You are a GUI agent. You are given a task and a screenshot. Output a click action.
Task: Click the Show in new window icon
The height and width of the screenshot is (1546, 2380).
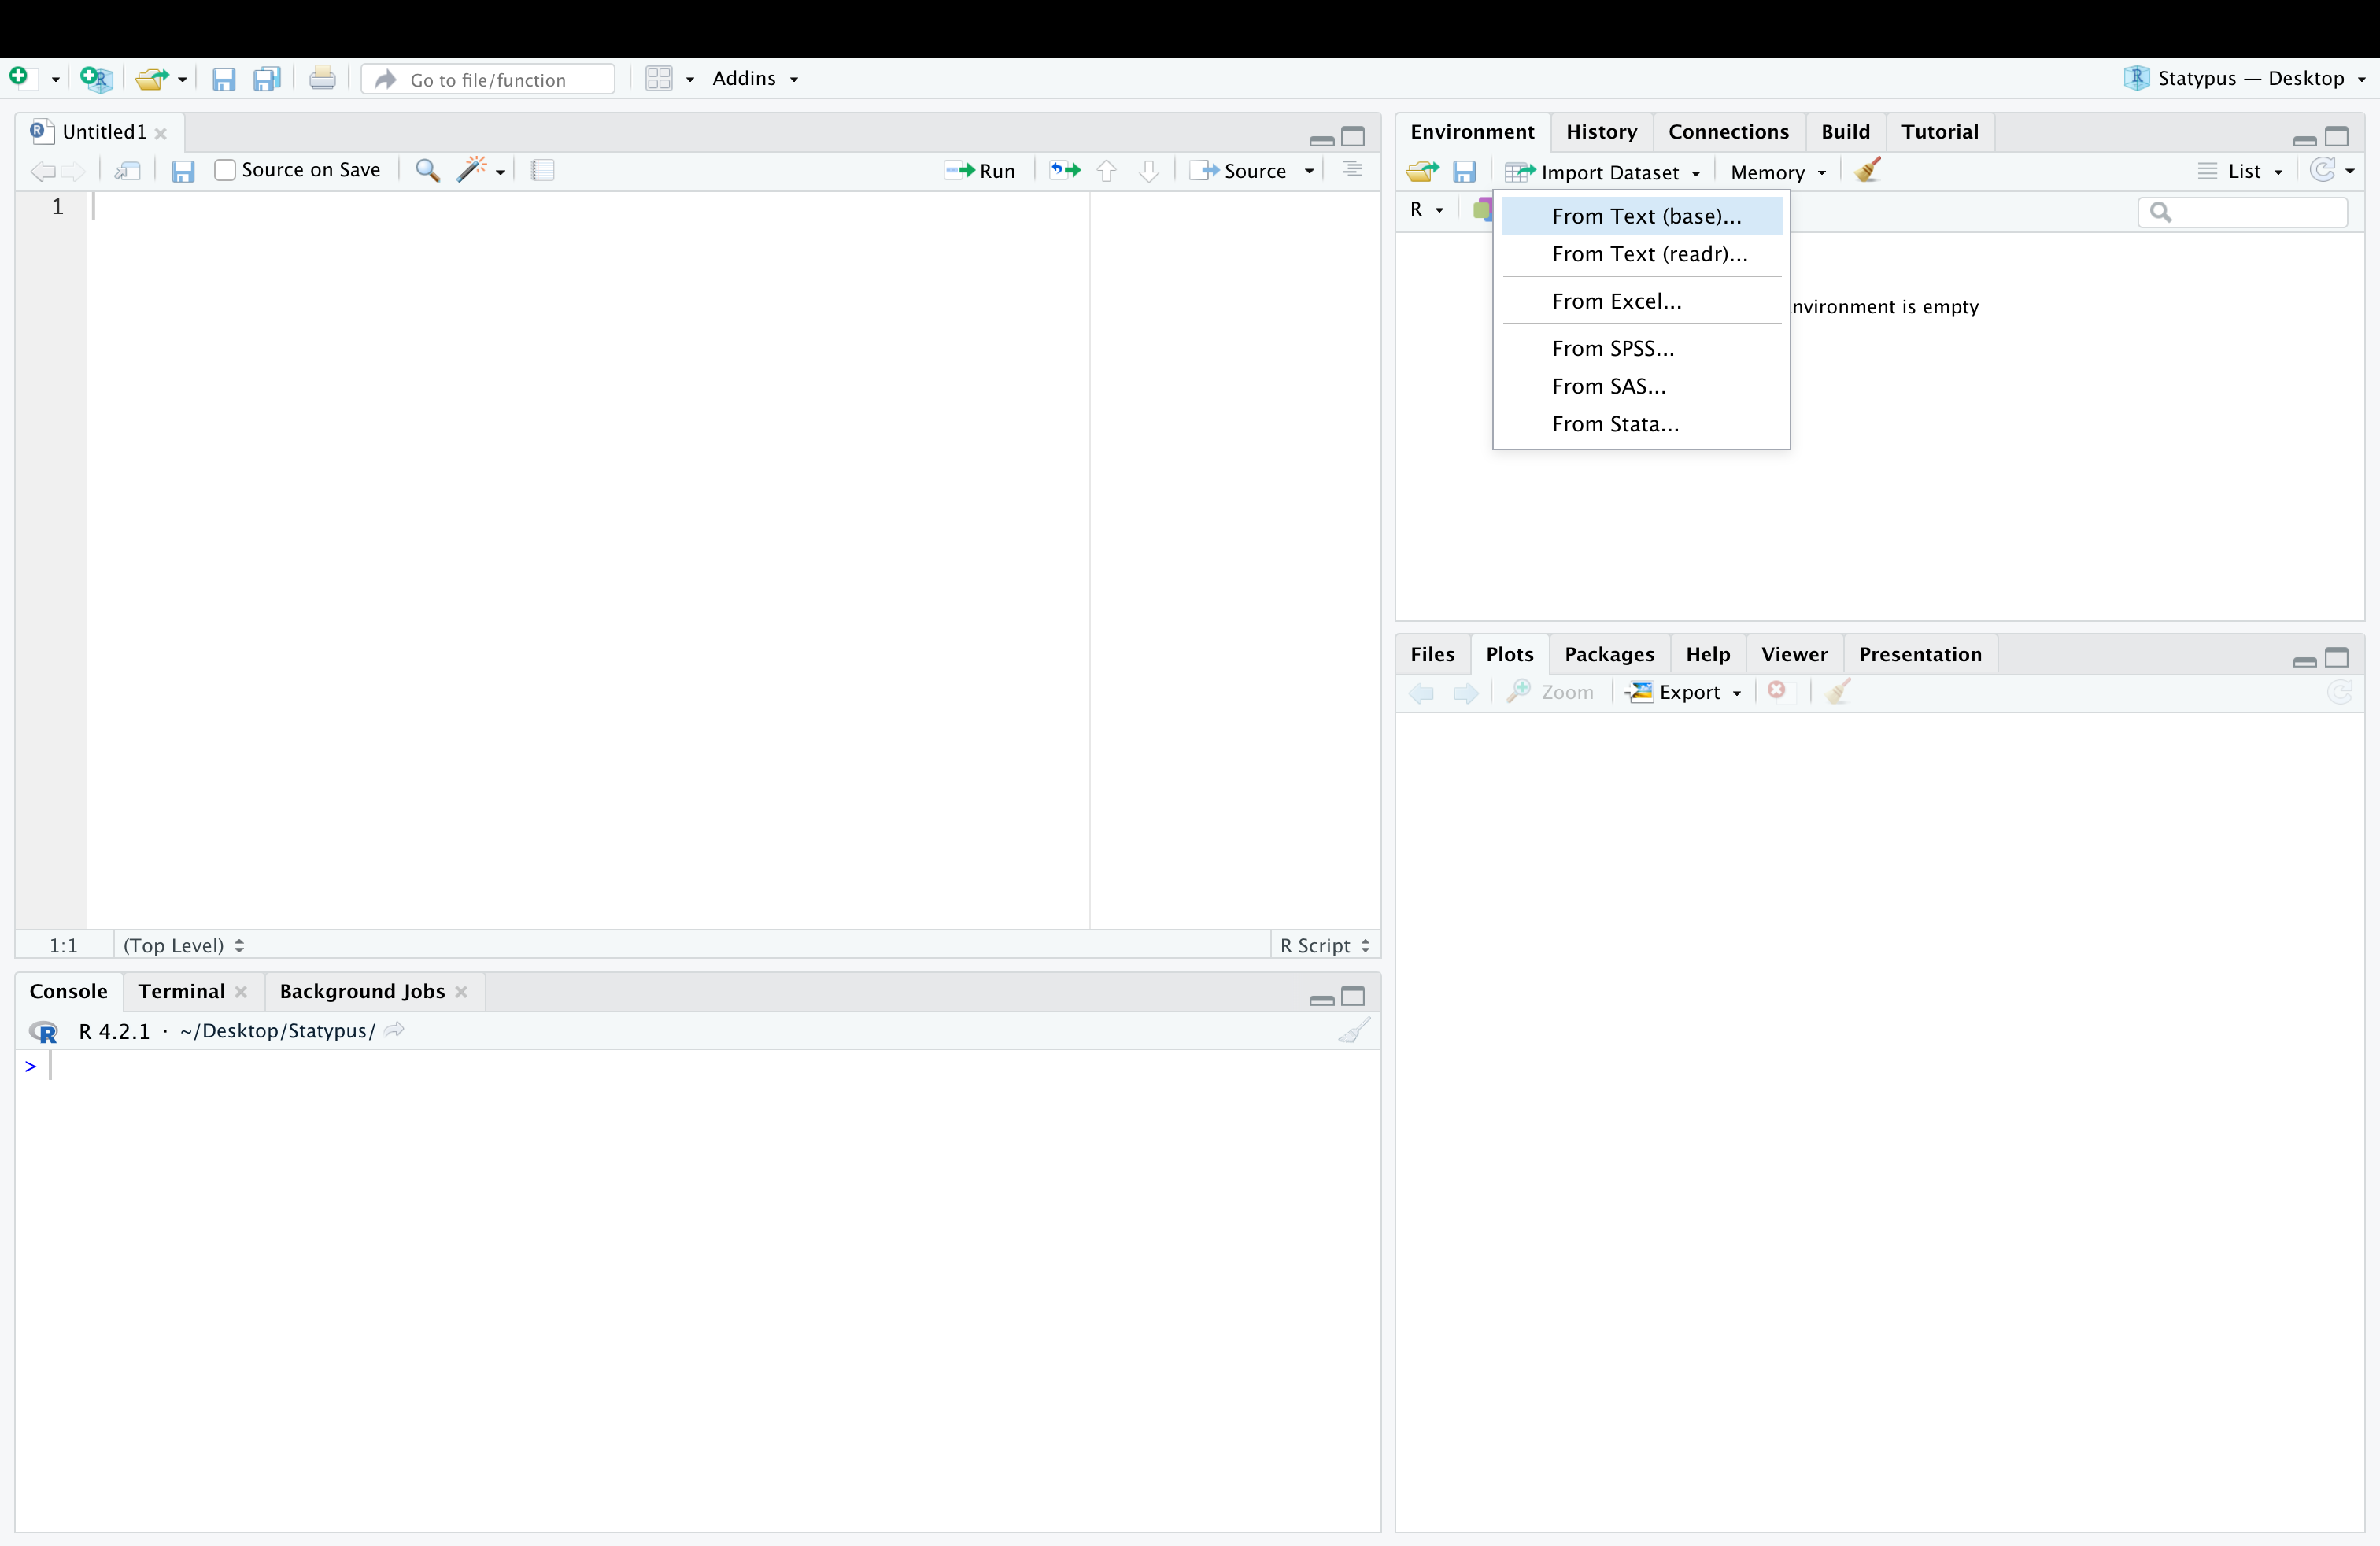point(127,171)
